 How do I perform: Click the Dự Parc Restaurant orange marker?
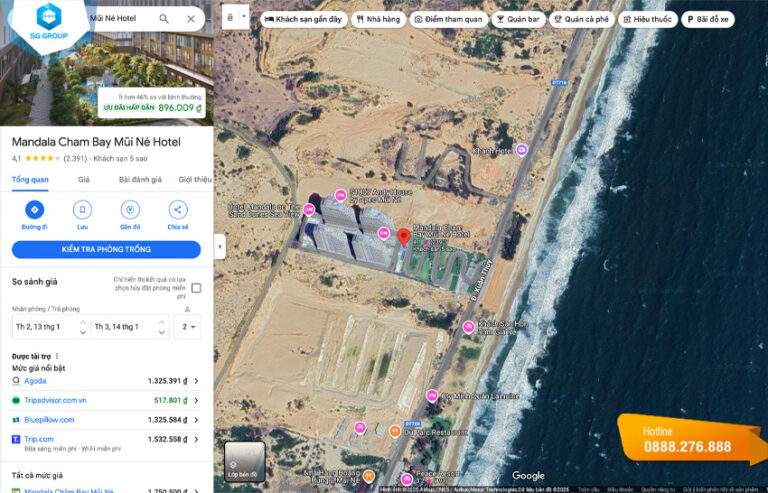click(x=395, y=431)
